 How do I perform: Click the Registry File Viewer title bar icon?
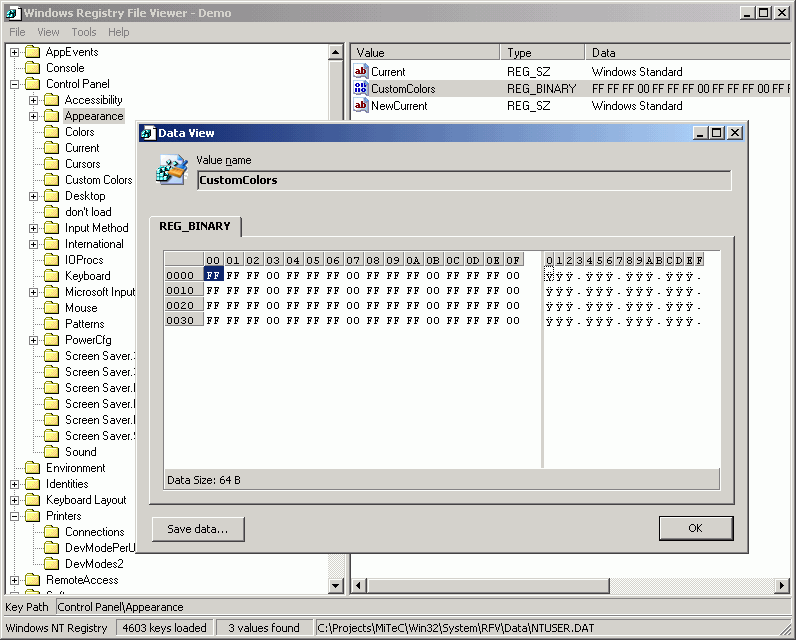13,13
